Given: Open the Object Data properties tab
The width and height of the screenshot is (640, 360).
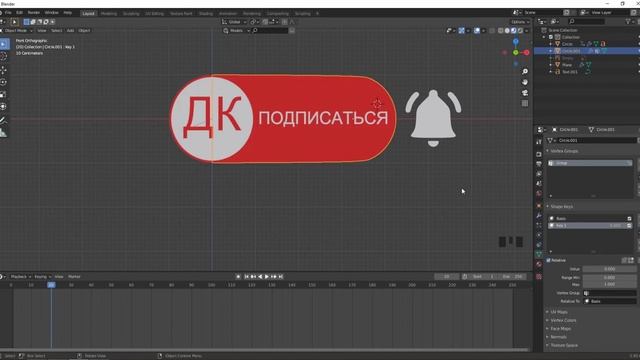Looking at the screenshot, I should [x=539, y=254].
